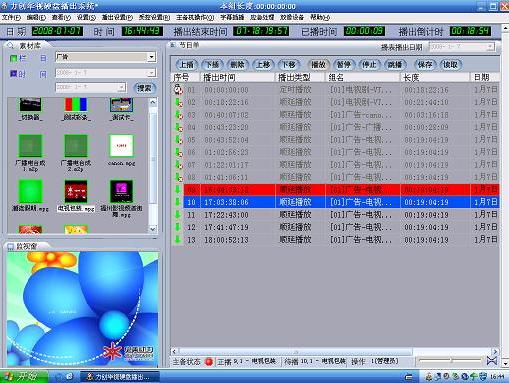
Task: Open the 查看(V) menu
Action: pyautogui.click(x=61, y=17)
